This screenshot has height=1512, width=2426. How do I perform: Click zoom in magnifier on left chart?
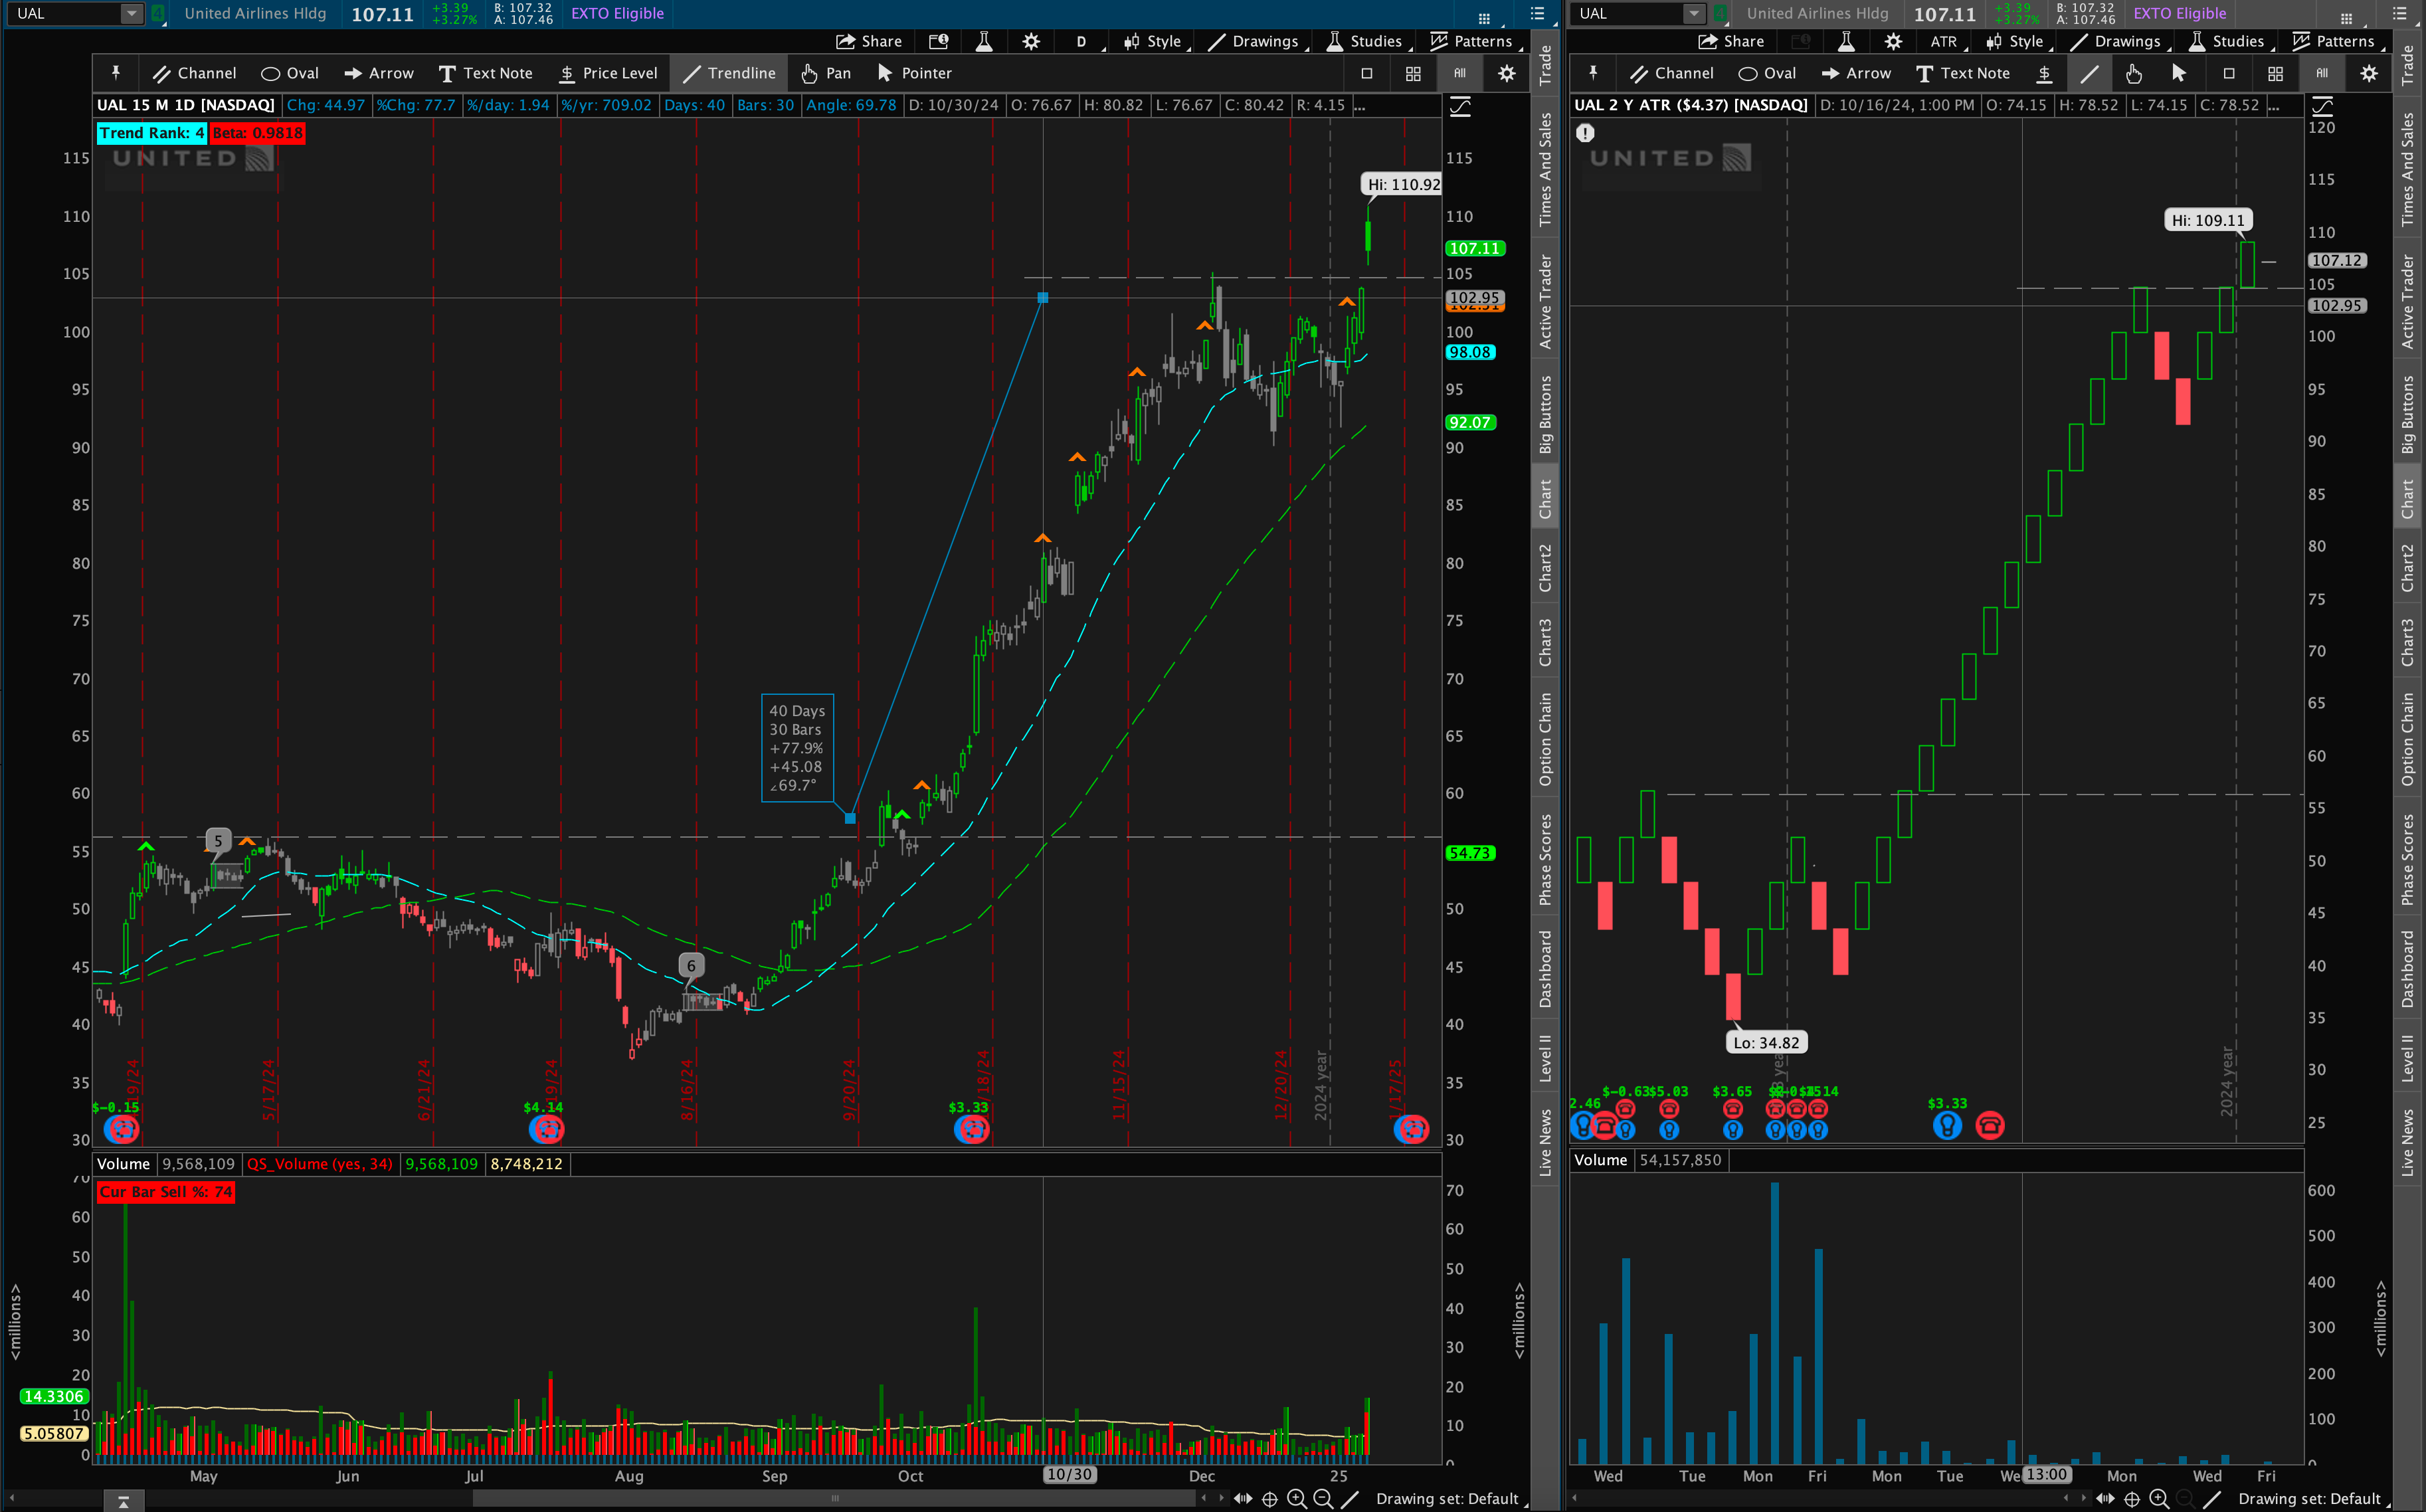coord(1296,1498)
